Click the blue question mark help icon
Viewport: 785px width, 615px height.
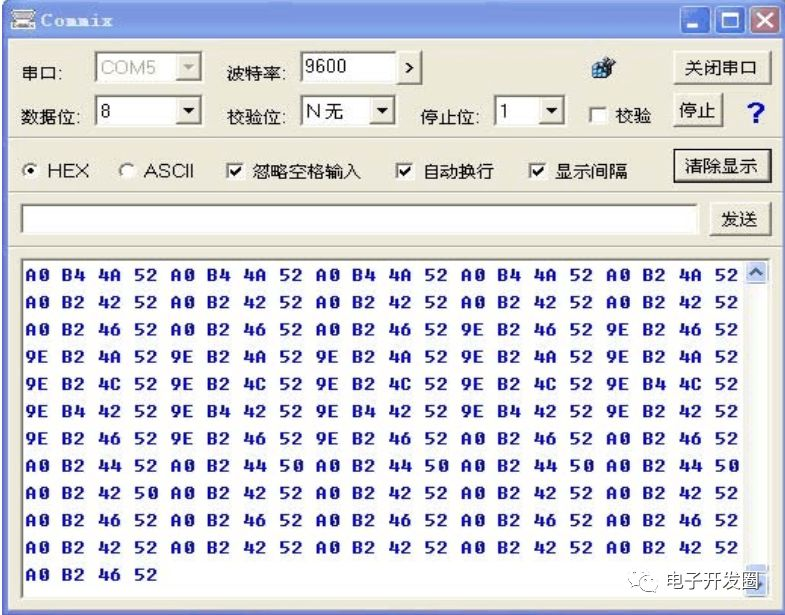(x=755, y=113)
